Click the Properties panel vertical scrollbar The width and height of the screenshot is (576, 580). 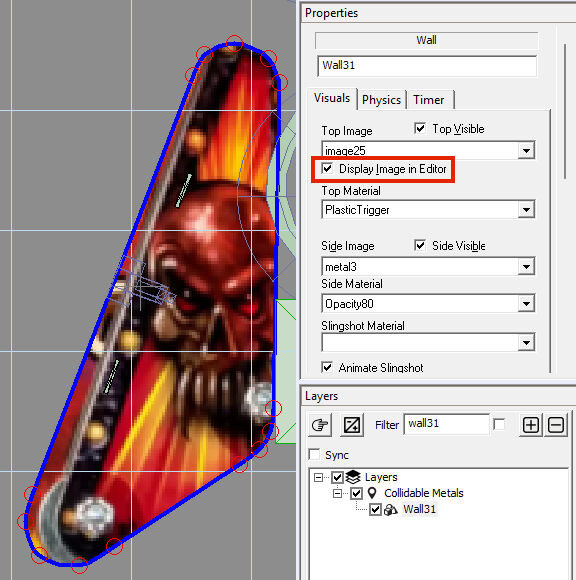pos(565,111)
